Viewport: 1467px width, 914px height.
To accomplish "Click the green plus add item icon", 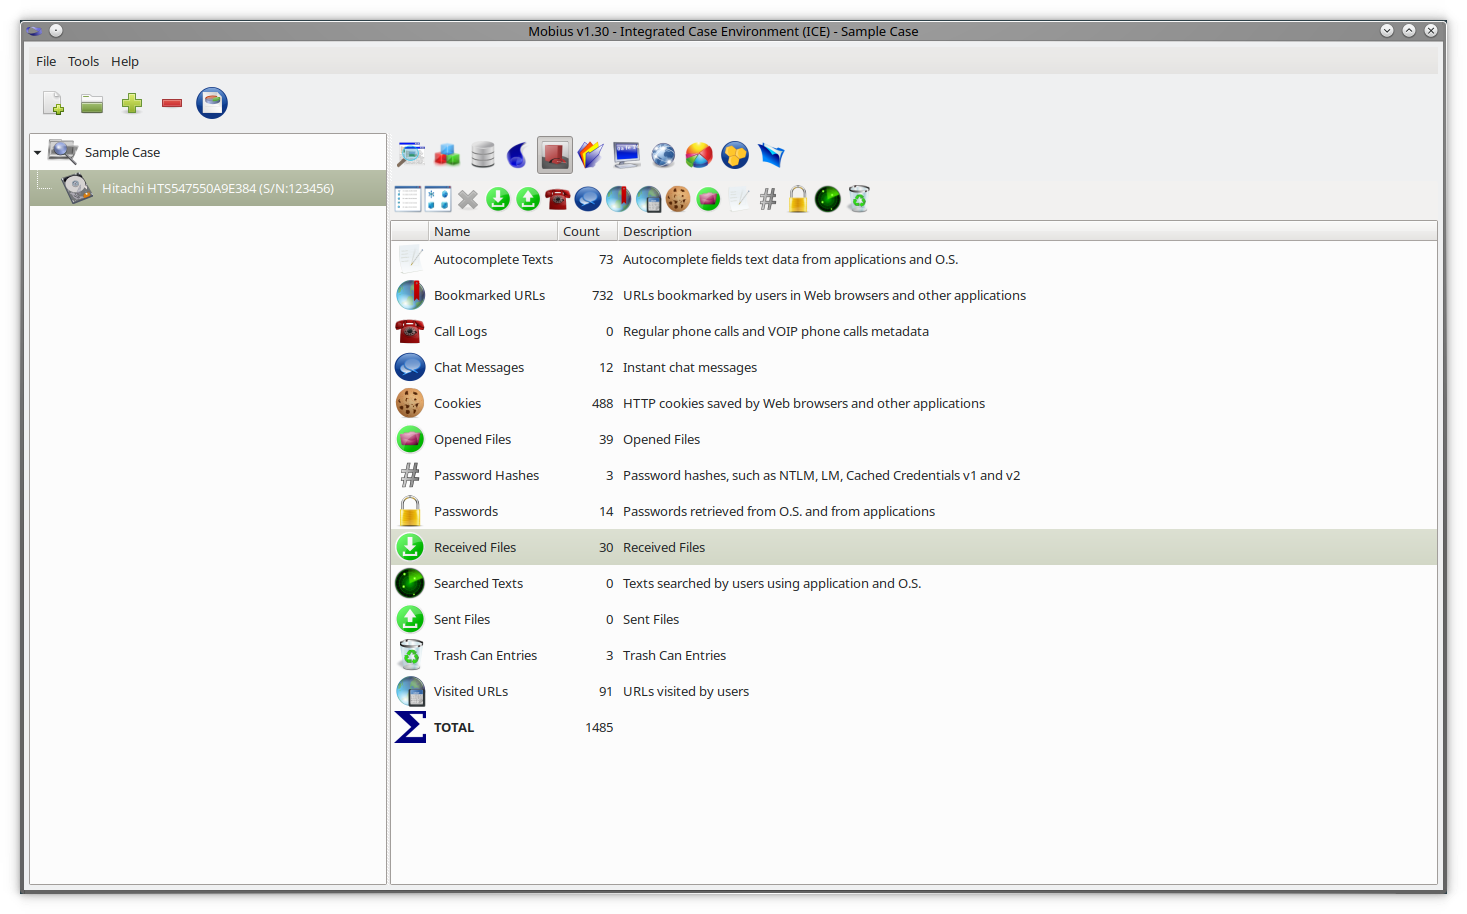I will tap(132, 103).
